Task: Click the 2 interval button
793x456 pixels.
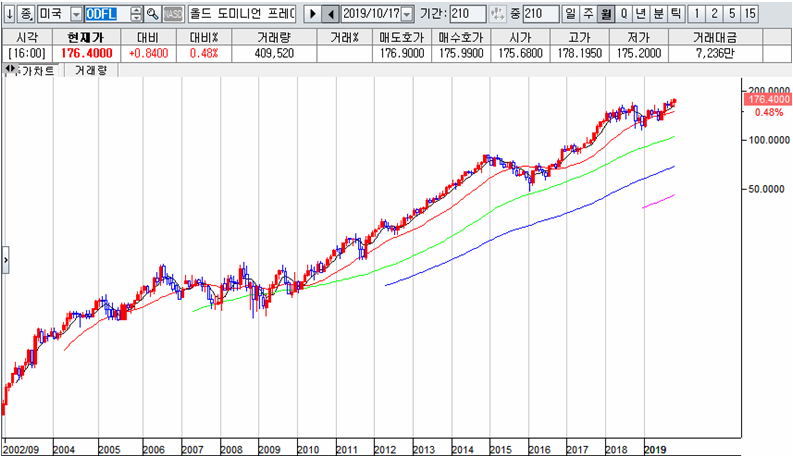Action: click(714, 14)
